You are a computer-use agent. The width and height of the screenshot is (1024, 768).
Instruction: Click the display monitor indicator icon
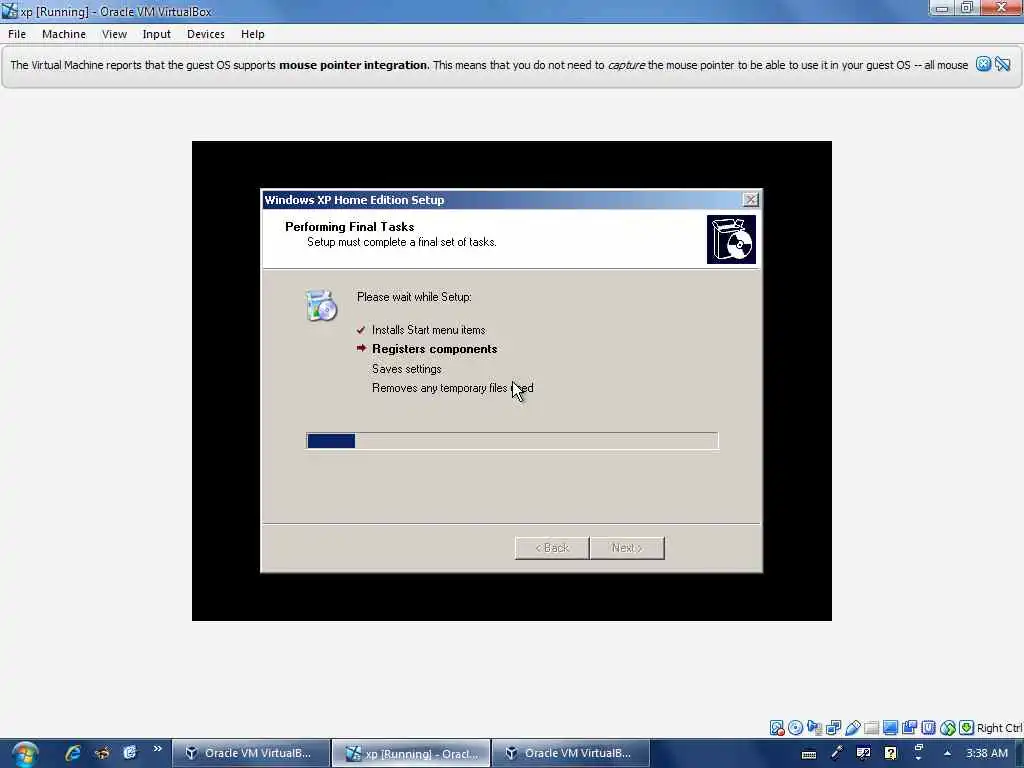(890, 728)
